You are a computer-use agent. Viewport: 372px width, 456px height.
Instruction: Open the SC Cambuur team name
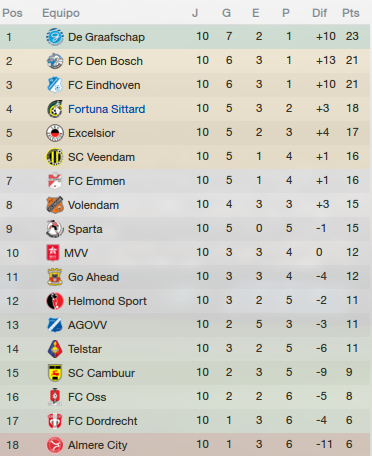point(101,373)
